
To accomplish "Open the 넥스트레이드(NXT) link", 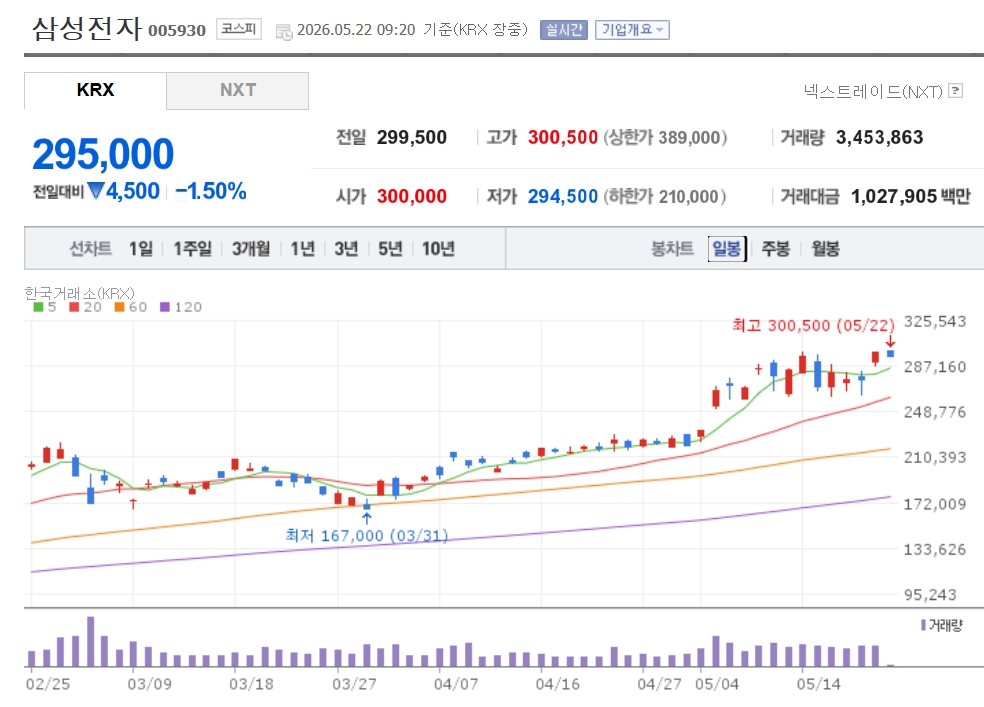I will pyautogui.click(x=873, y=92).
